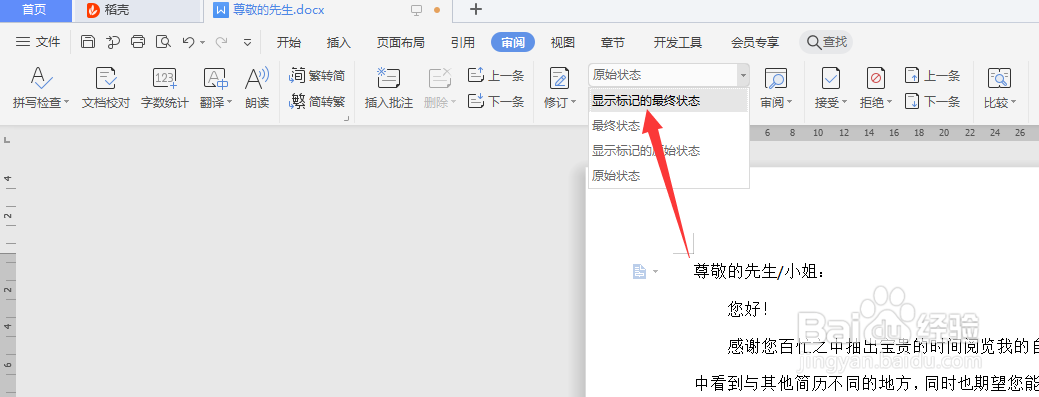Open the 页面布局 ribbon tab
This screenshot has height=397, width=1039.
coord(401,42)
